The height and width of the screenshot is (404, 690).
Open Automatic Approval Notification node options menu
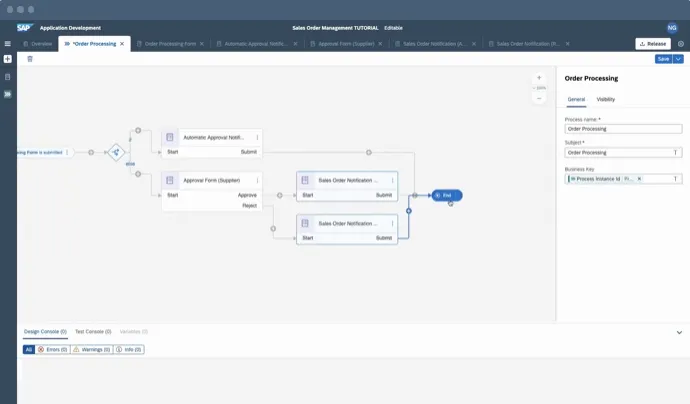click(x=257, y=137)
